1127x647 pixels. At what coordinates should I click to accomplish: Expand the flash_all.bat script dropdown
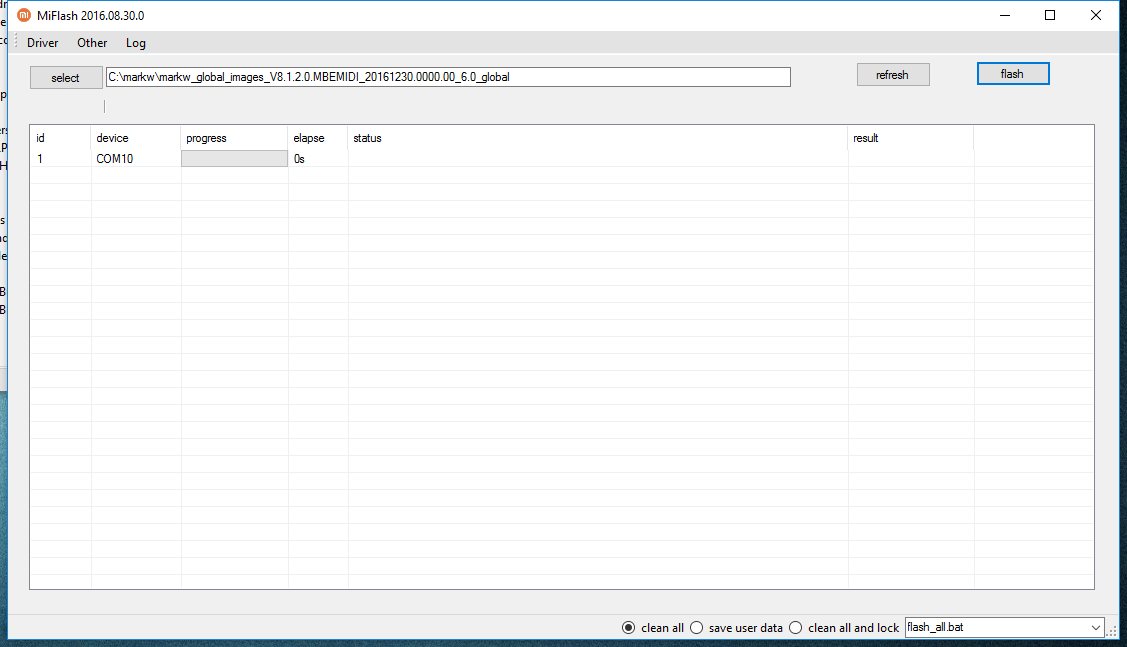(x=1095, y=628)
